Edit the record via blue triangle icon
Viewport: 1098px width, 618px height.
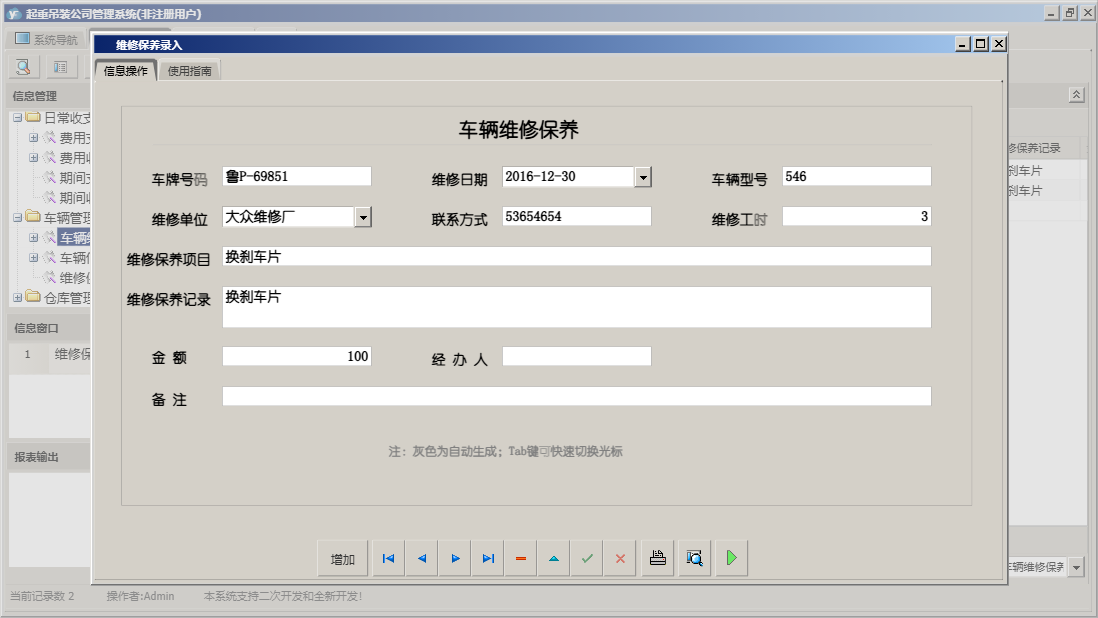click(x=553, y=558)
